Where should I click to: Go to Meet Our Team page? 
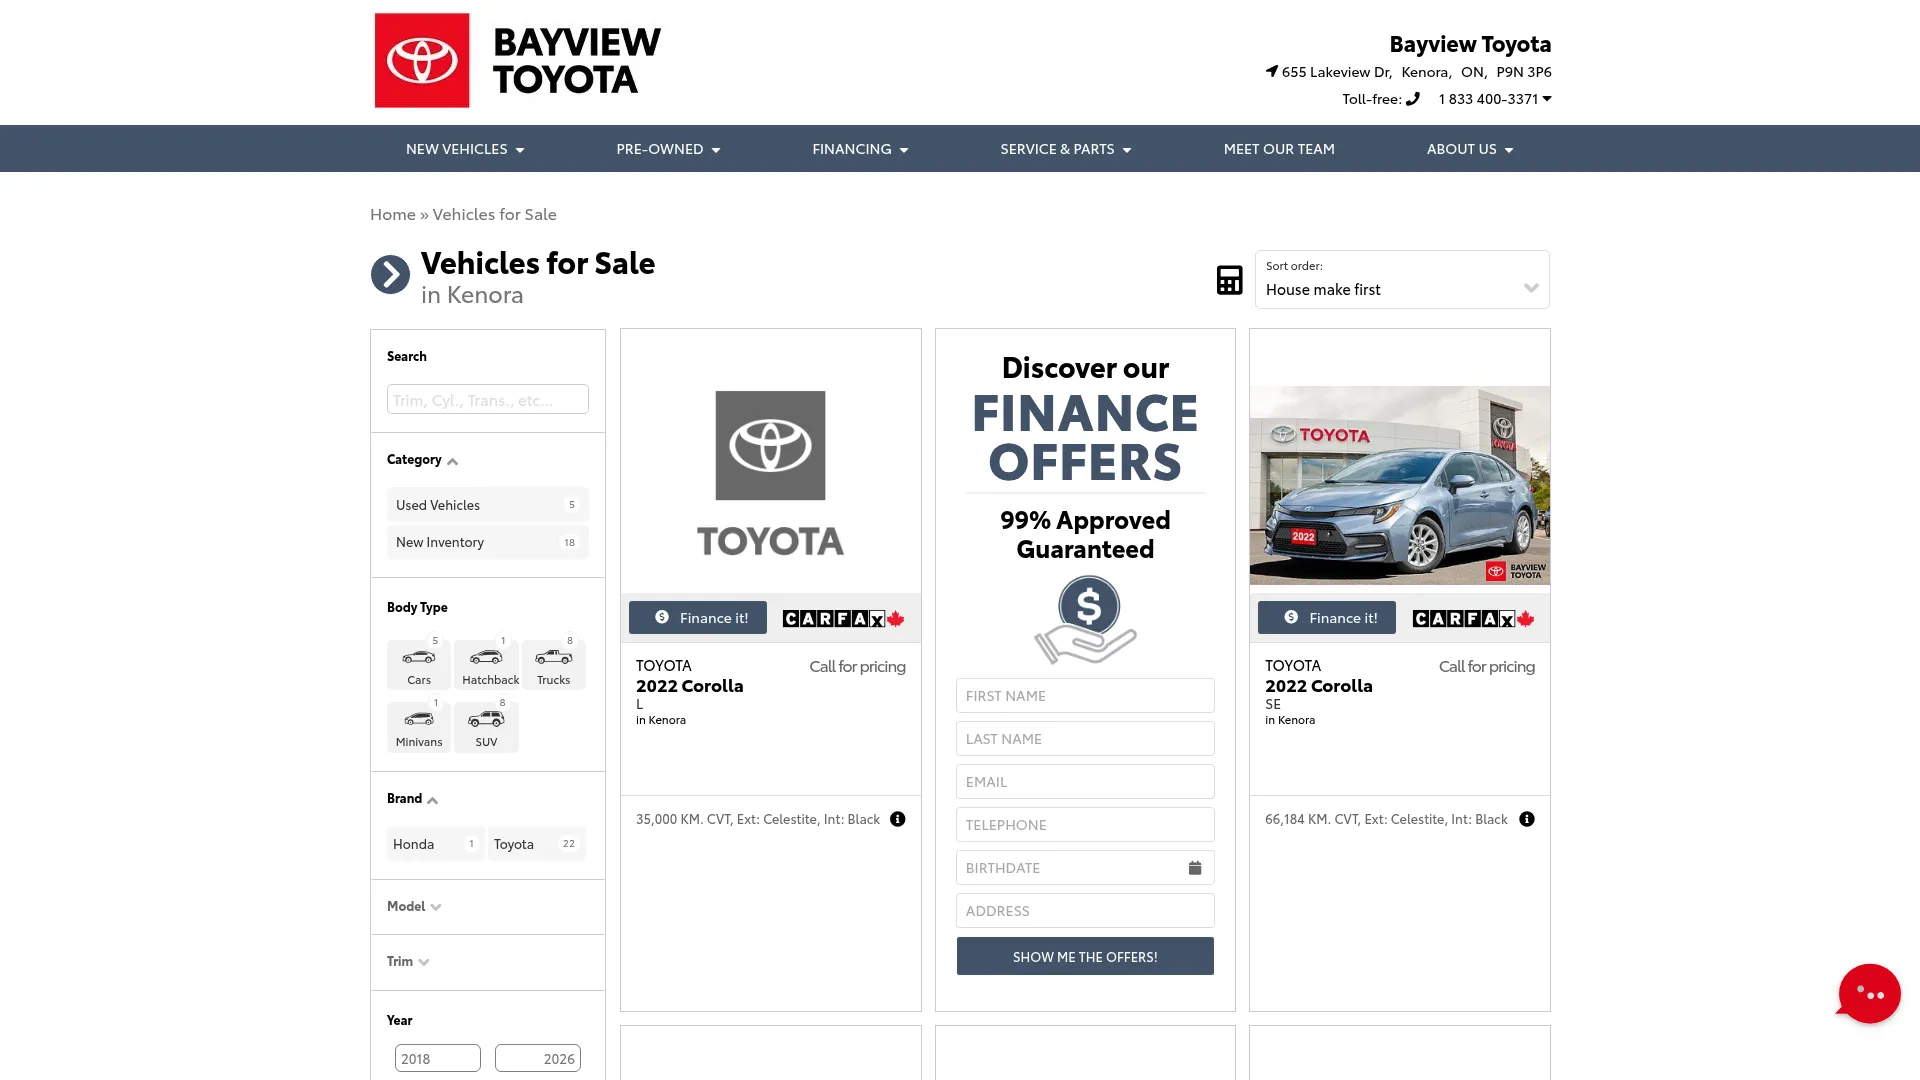pyautogui.click(x=1279, y=149)
